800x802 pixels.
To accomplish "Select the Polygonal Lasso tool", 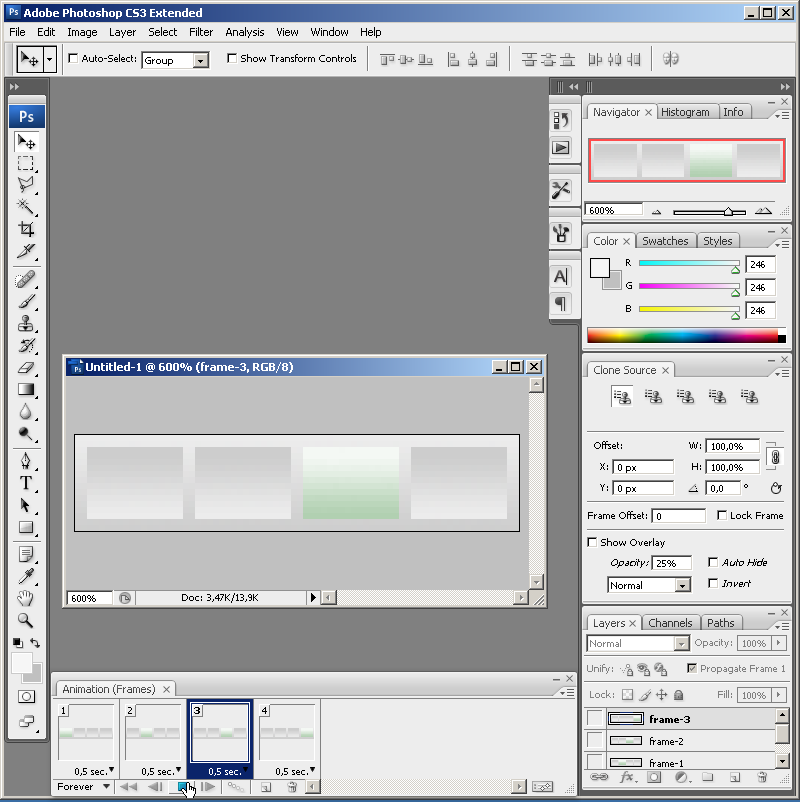I will [26, 185].
